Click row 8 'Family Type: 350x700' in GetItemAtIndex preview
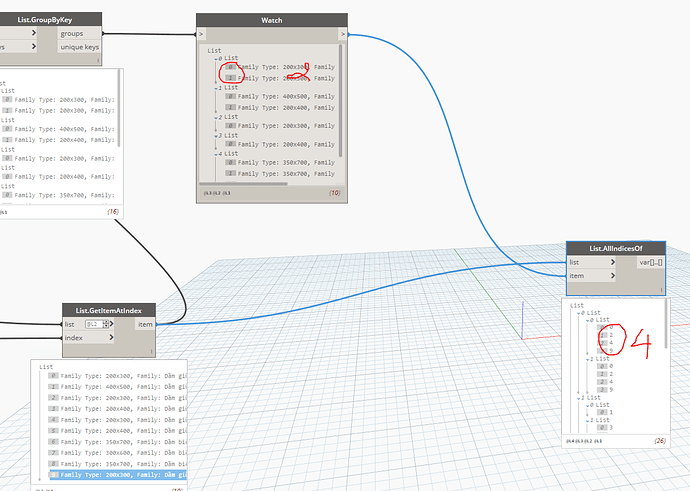 [117, 464]
